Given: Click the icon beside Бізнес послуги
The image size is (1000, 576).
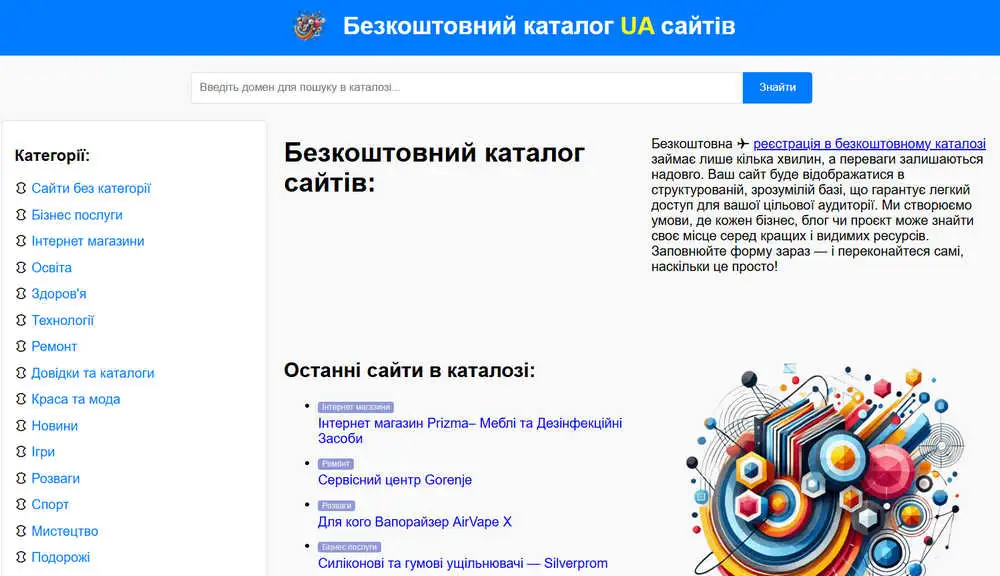Looking at the screenshot, I should click(21, 215).
